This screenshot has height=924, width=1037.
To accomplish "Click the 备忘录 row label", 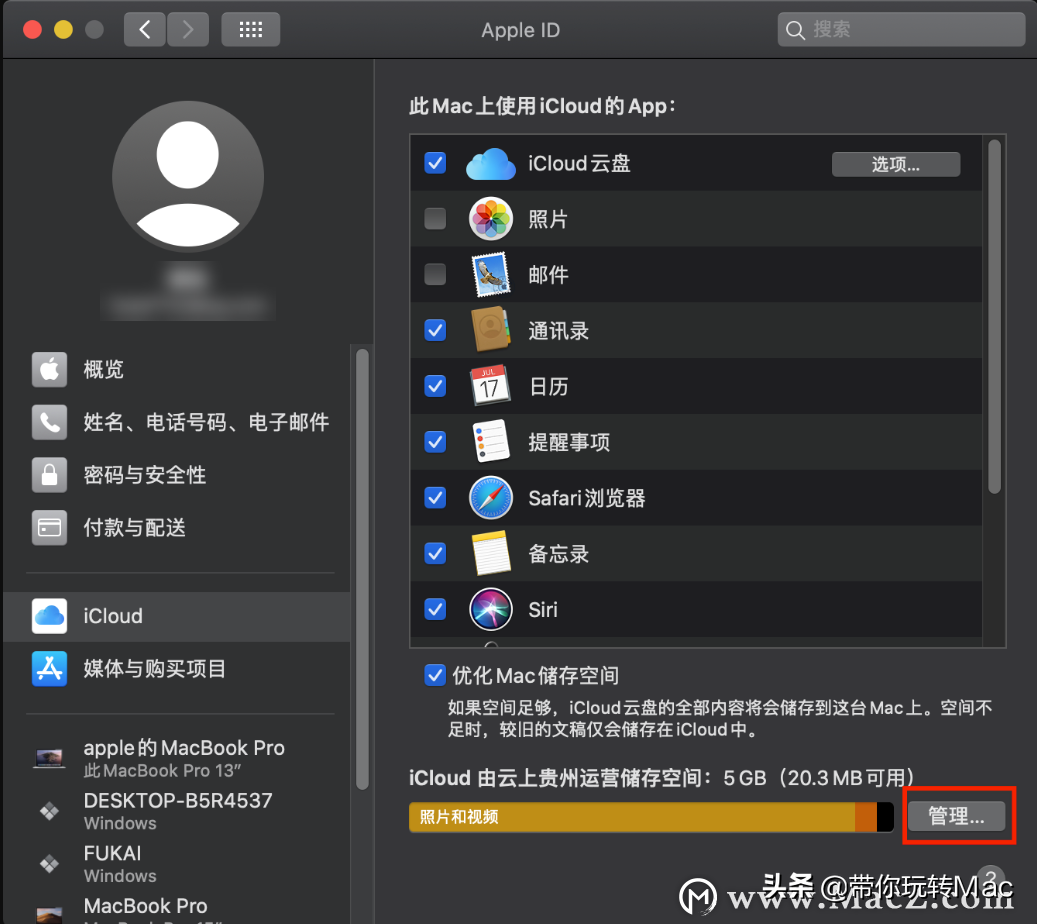I will point(558,554).
